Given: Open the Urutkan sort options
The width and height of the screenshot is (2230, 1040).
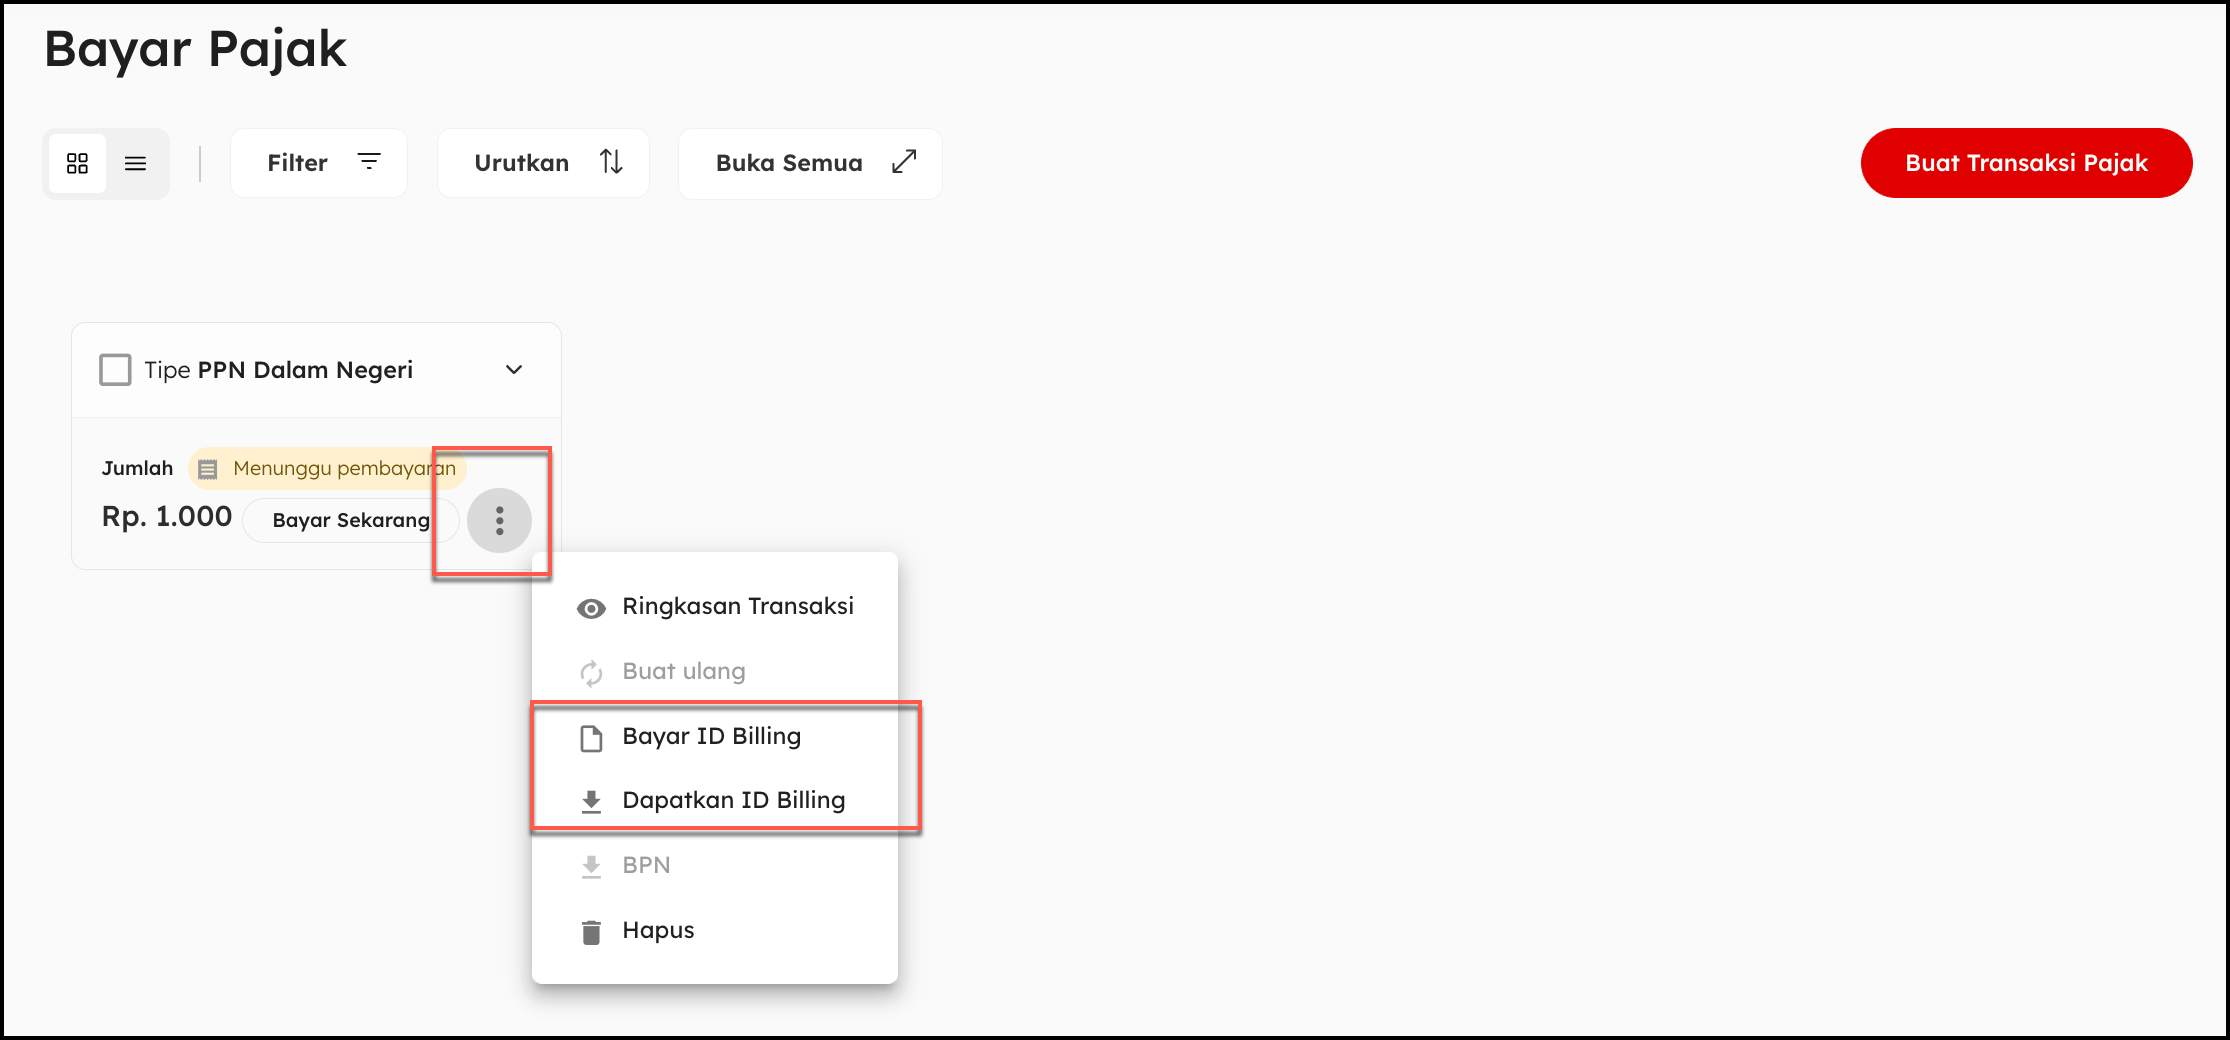Looking at the screenshot, I should [543, 163].
